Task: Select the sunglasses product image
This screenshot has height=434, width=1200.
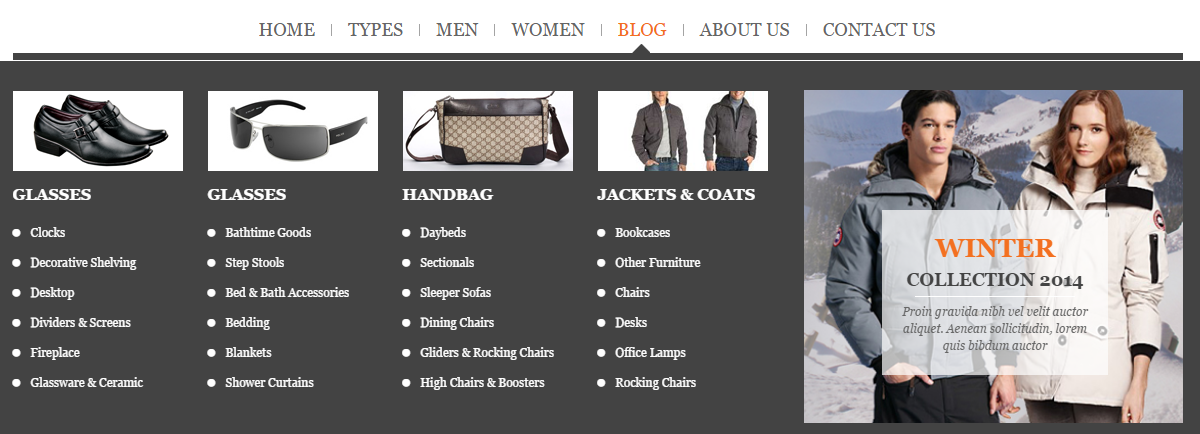Action: point(293,131)
